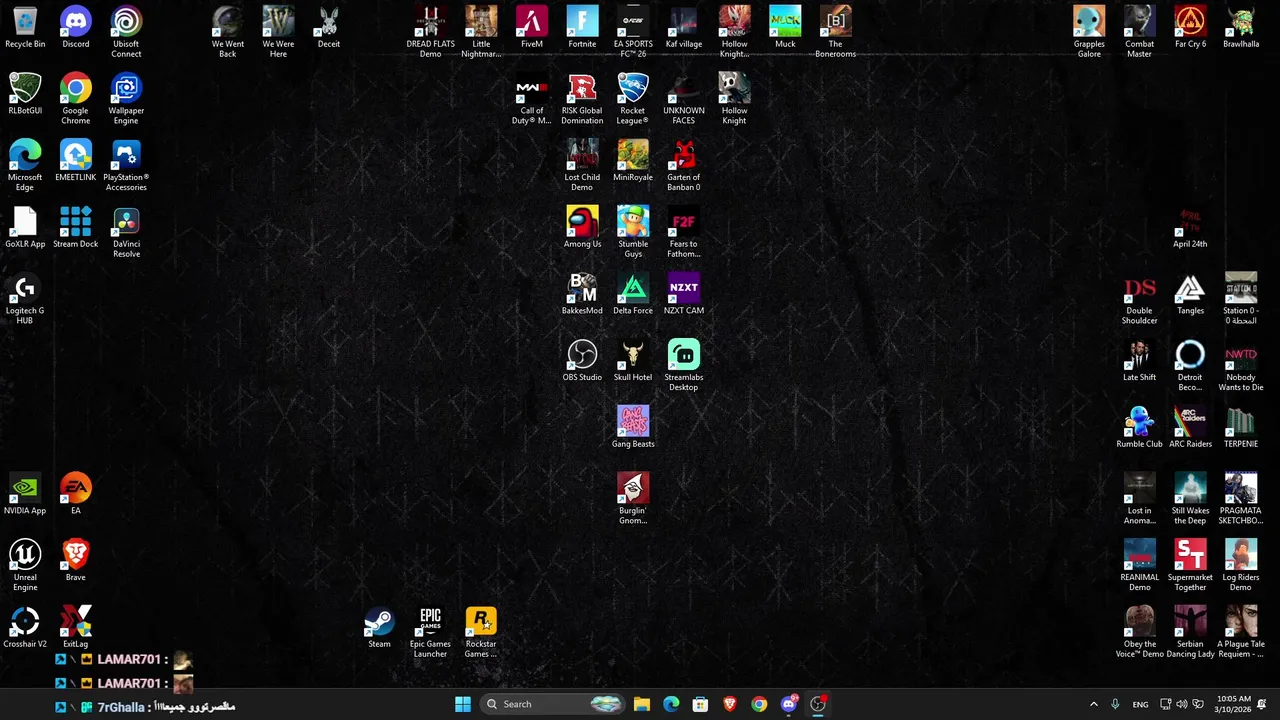This screenshot has height=720, width=1280.
Task: Open We Went Back game icon
Action: 228,32
